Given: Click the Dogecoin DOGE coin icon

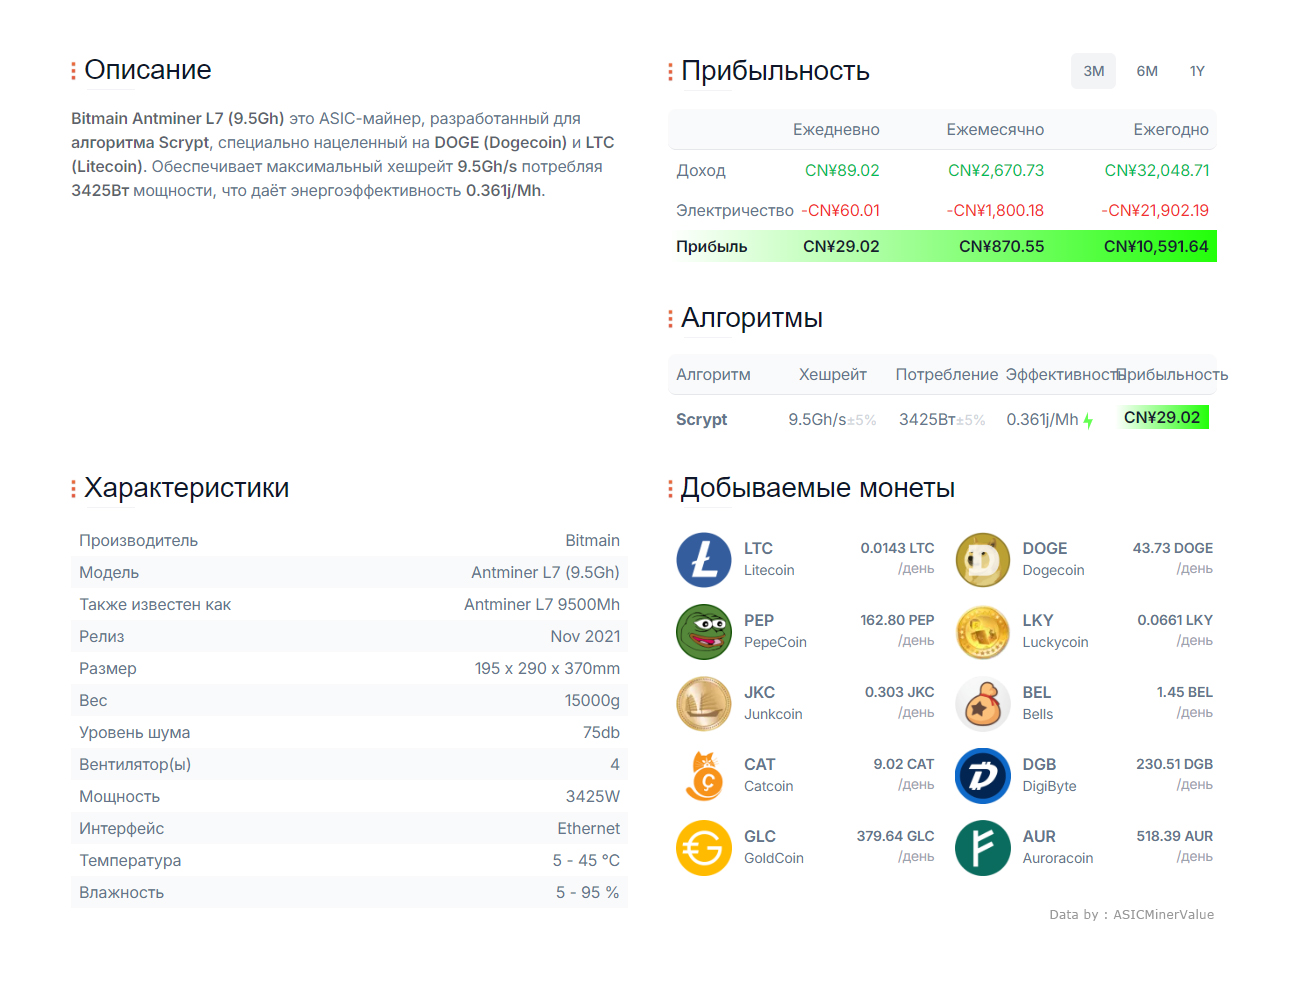Looking at the screenshot, I should (983, 560).
